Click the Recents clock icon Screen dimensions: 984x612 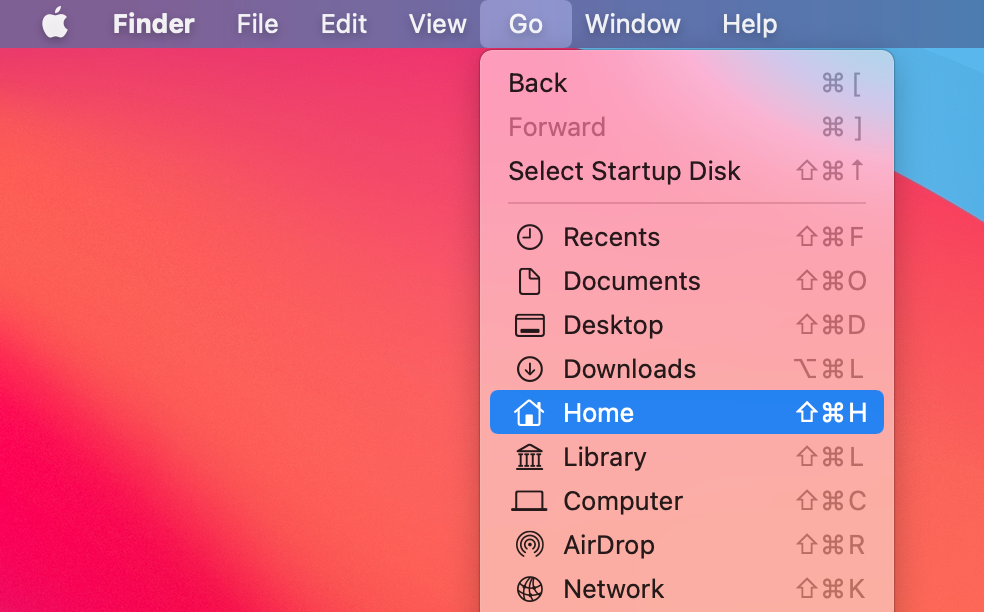point(530,237)
